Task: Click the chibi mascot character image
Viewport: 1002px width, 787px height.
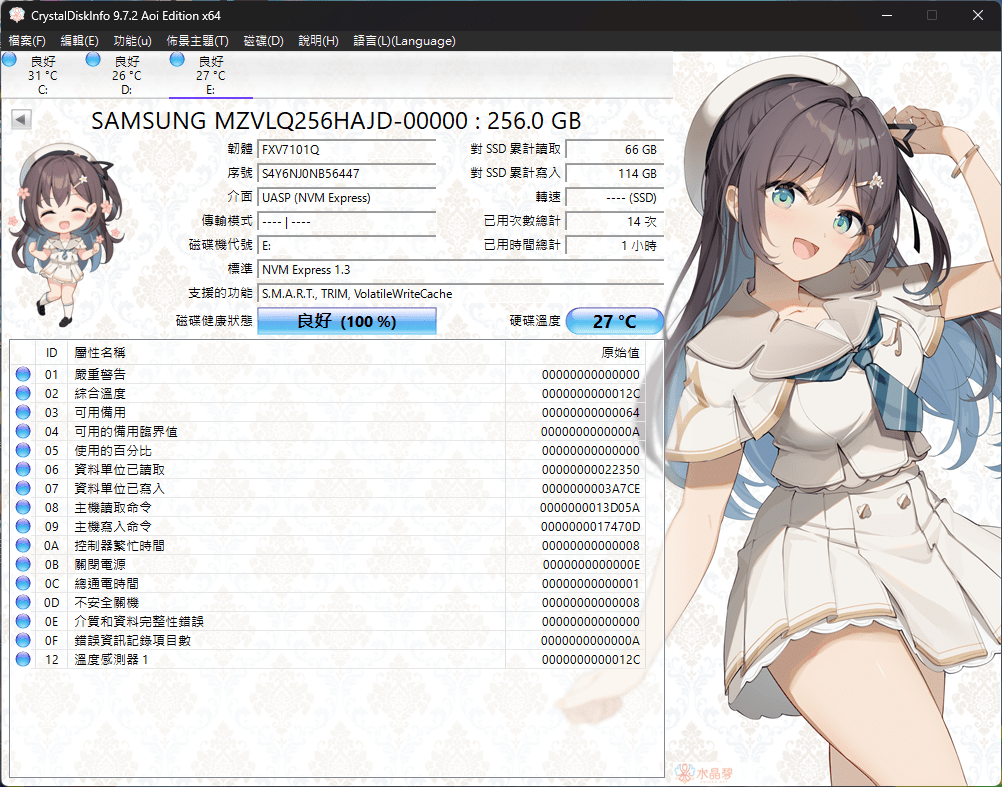Action: pyautogui.click(x=66, y=234)
